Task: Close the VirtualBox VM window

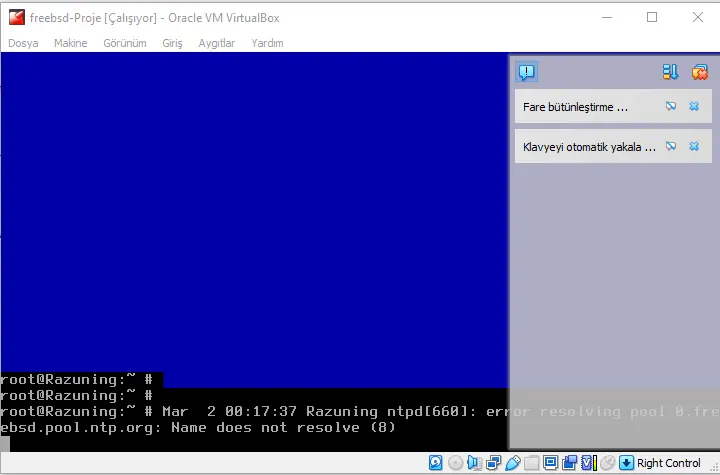Action: coord(698,17)
